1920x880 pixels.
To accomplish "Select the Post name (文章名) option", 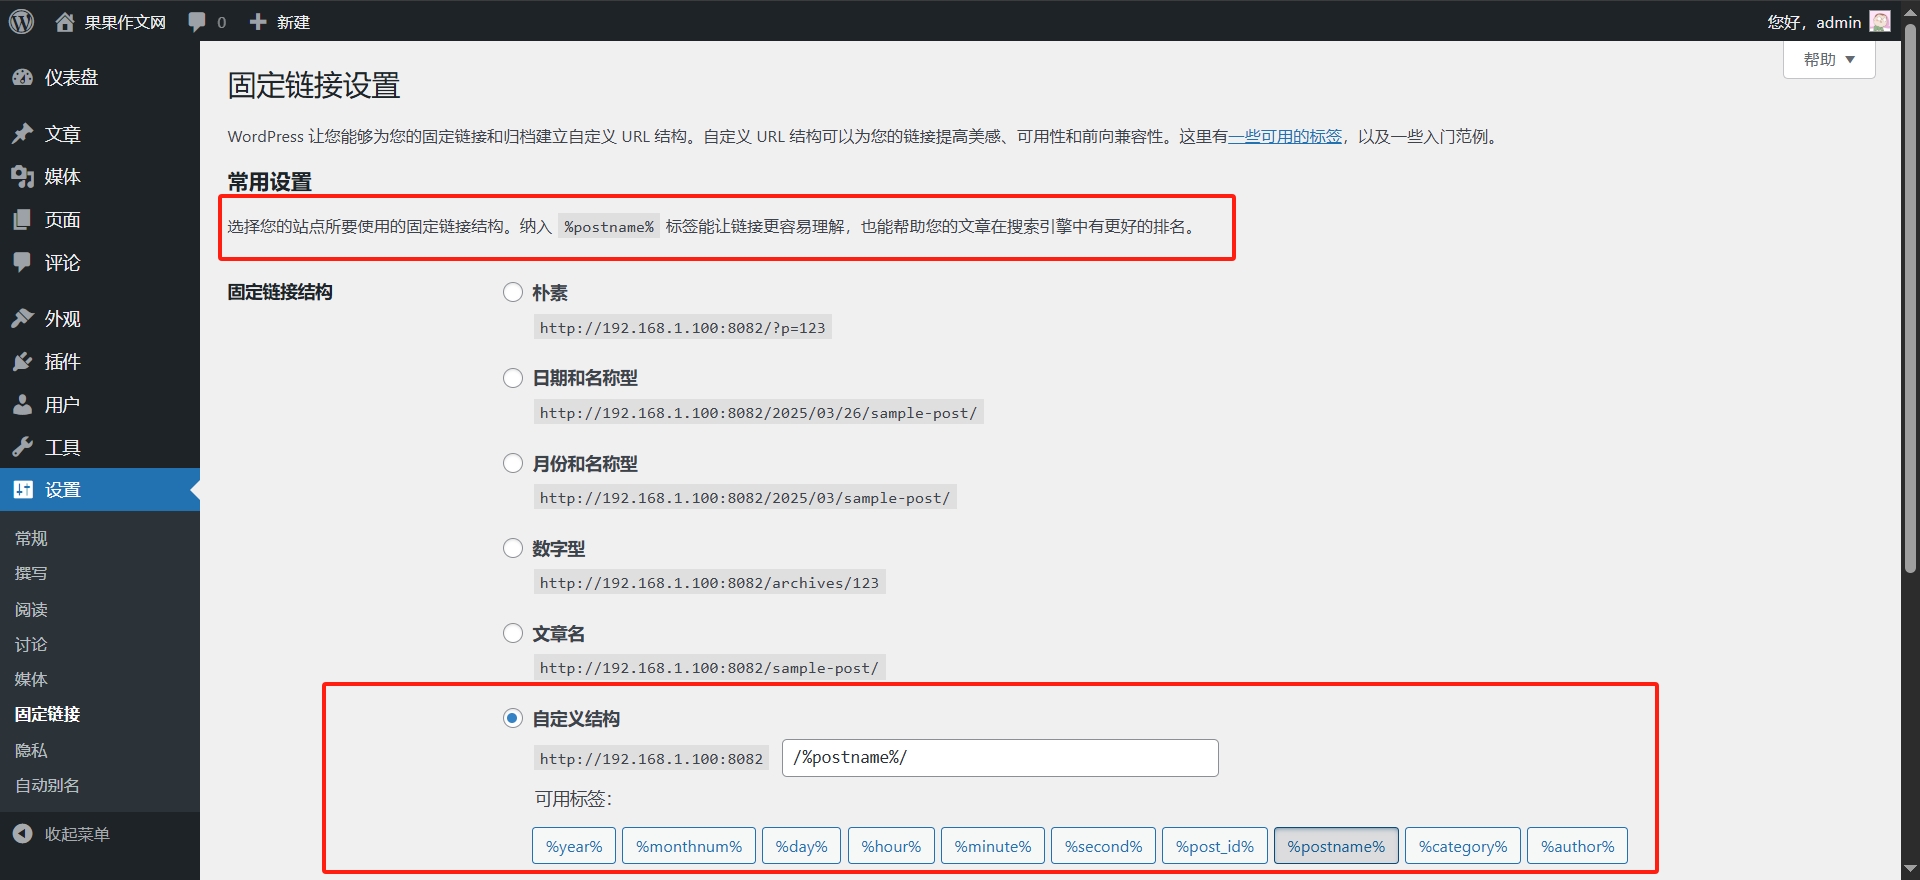I will pyautogui.click(x=513, y=633).
